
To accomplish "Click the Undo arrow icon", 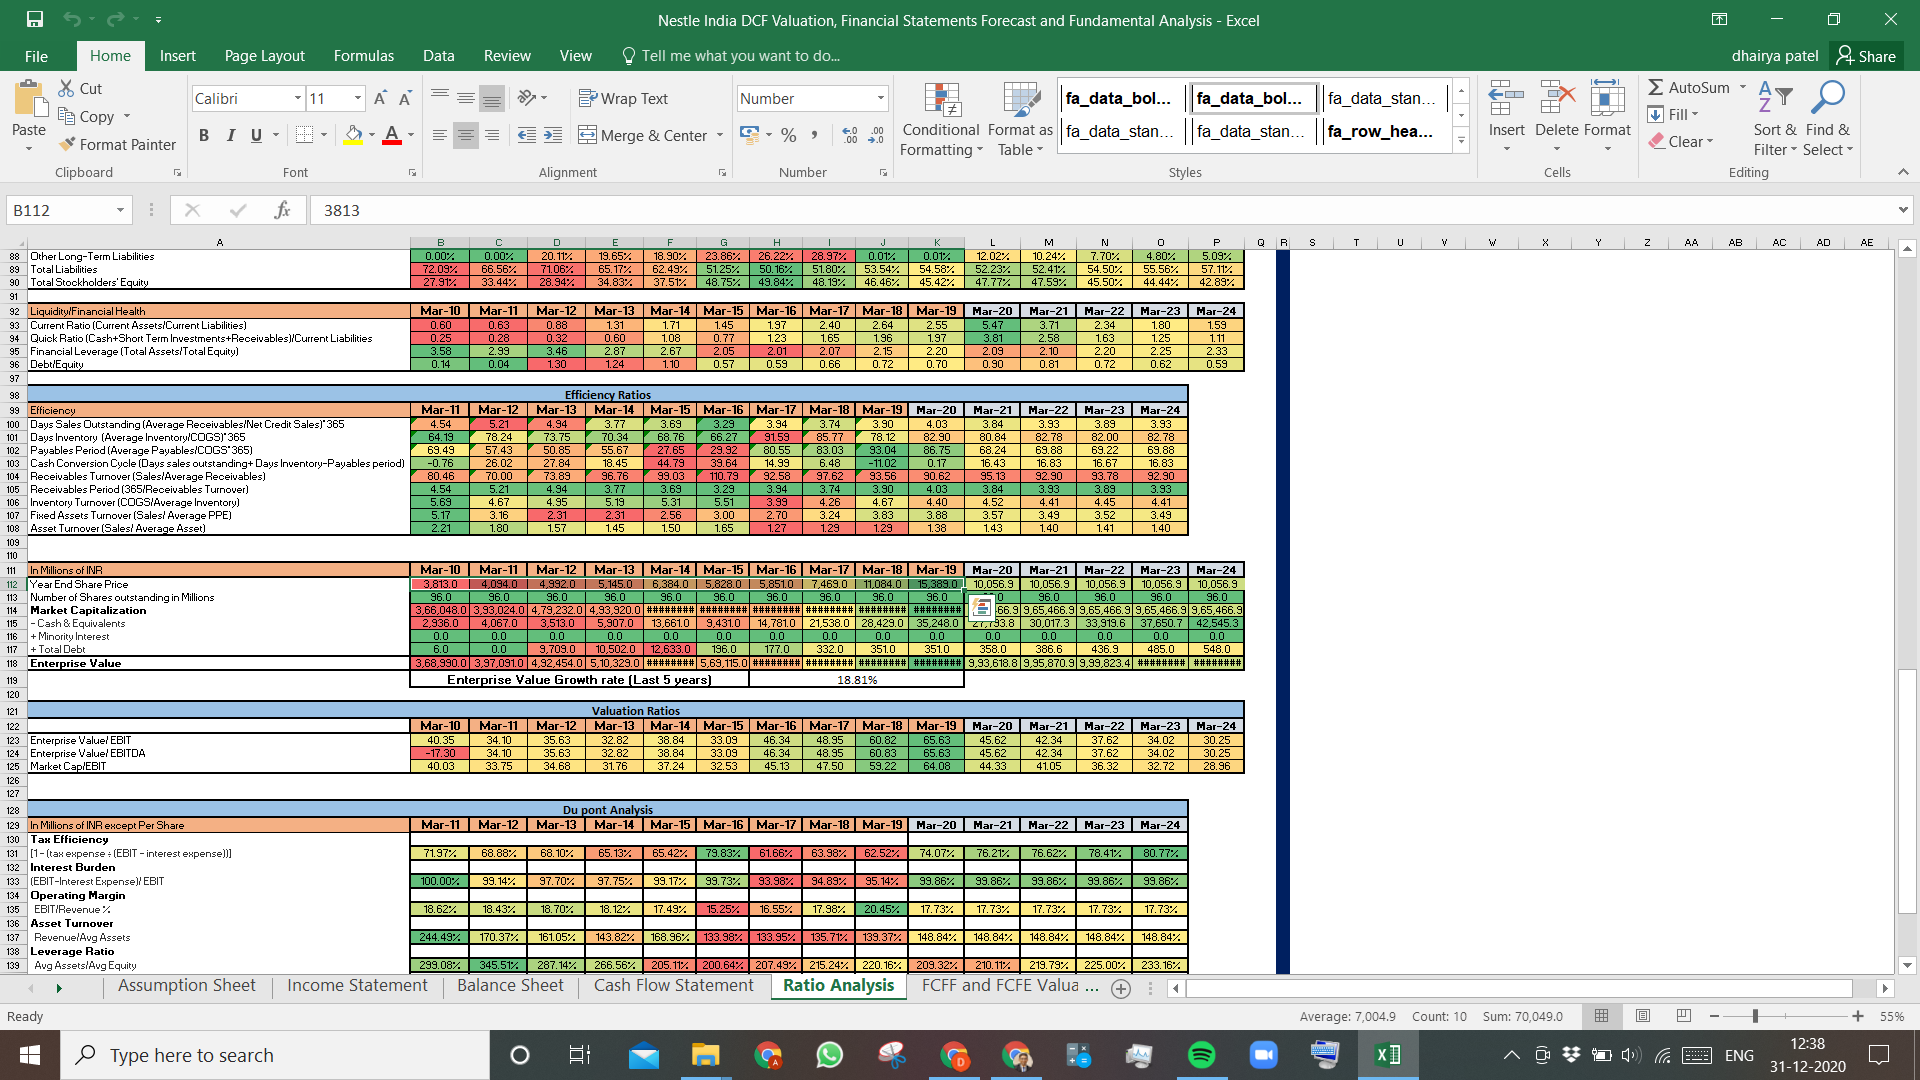I will pyautogui.click(x=71, y=19).
